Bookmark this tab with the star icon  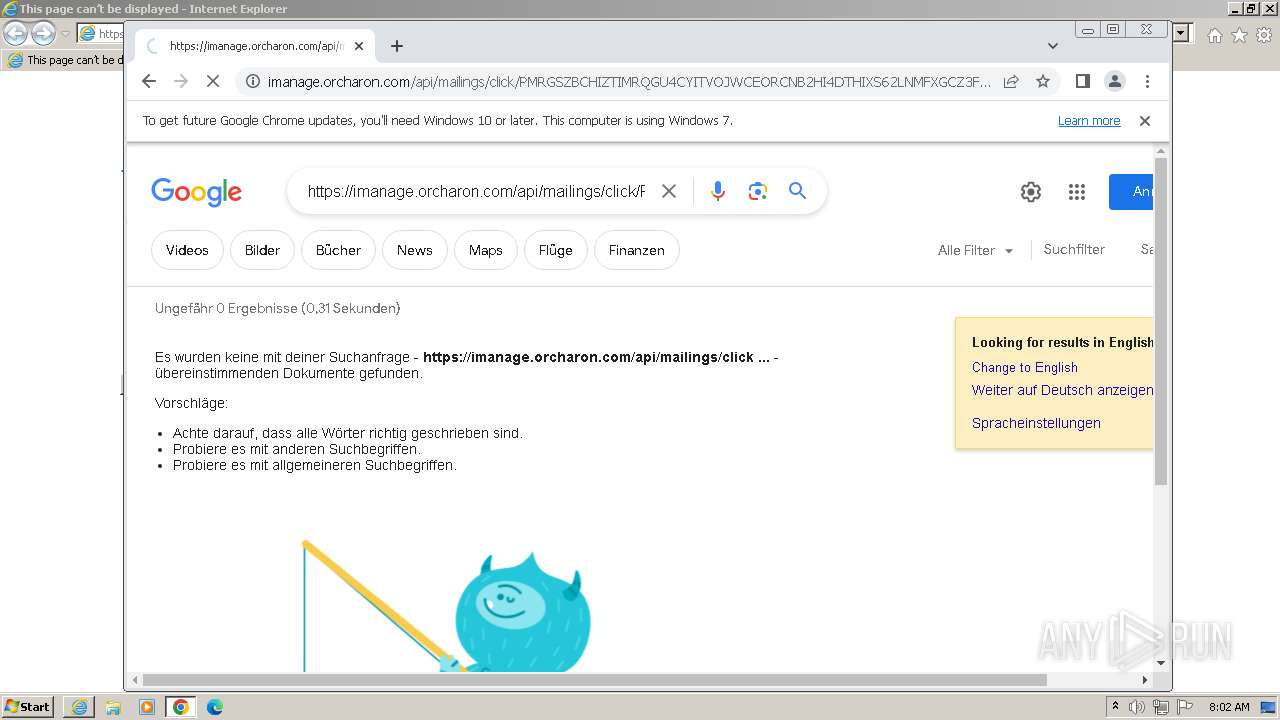(1043, 82)
